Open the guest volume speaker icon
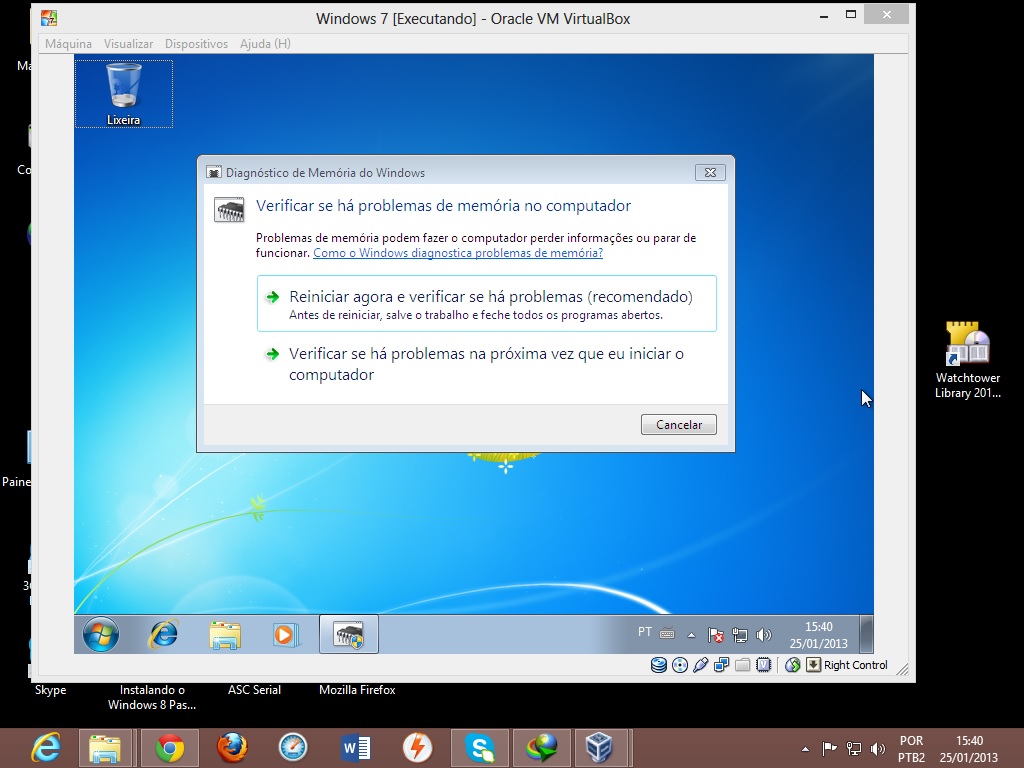 [x=763, y=635]
